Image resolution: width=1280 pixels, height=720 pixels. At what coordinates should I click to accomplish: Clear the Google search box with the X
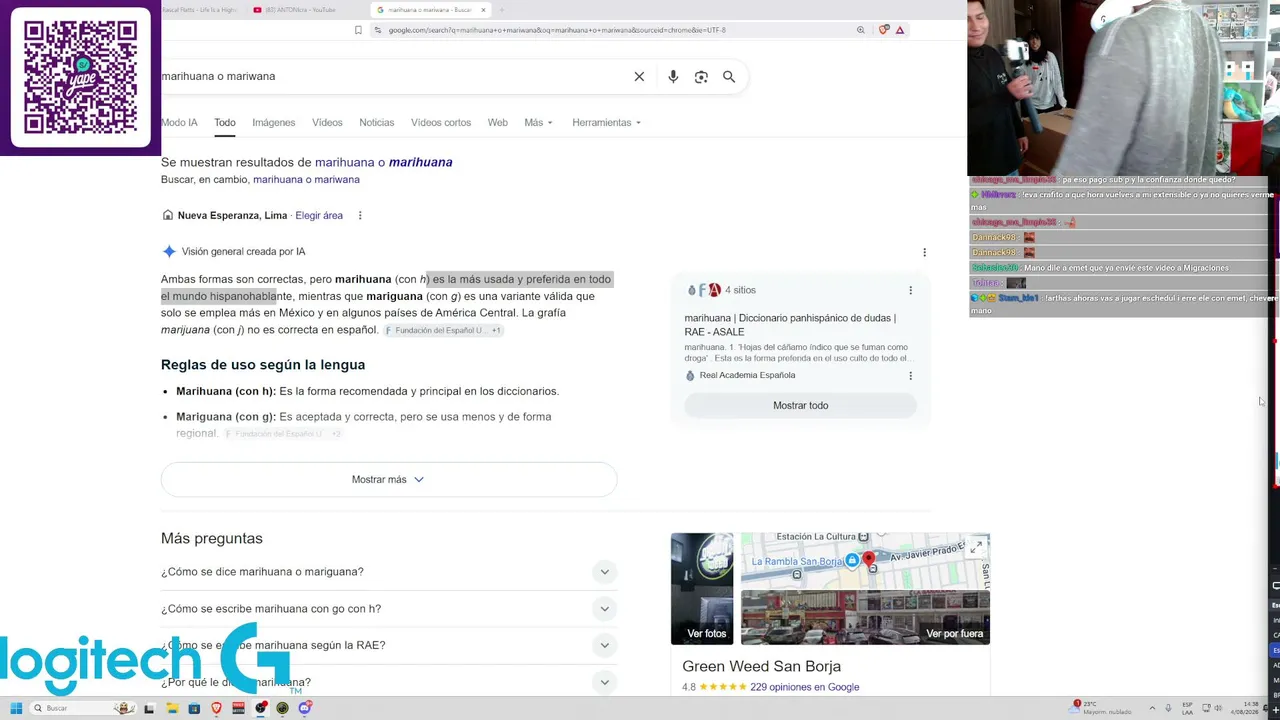click(639, 77)
